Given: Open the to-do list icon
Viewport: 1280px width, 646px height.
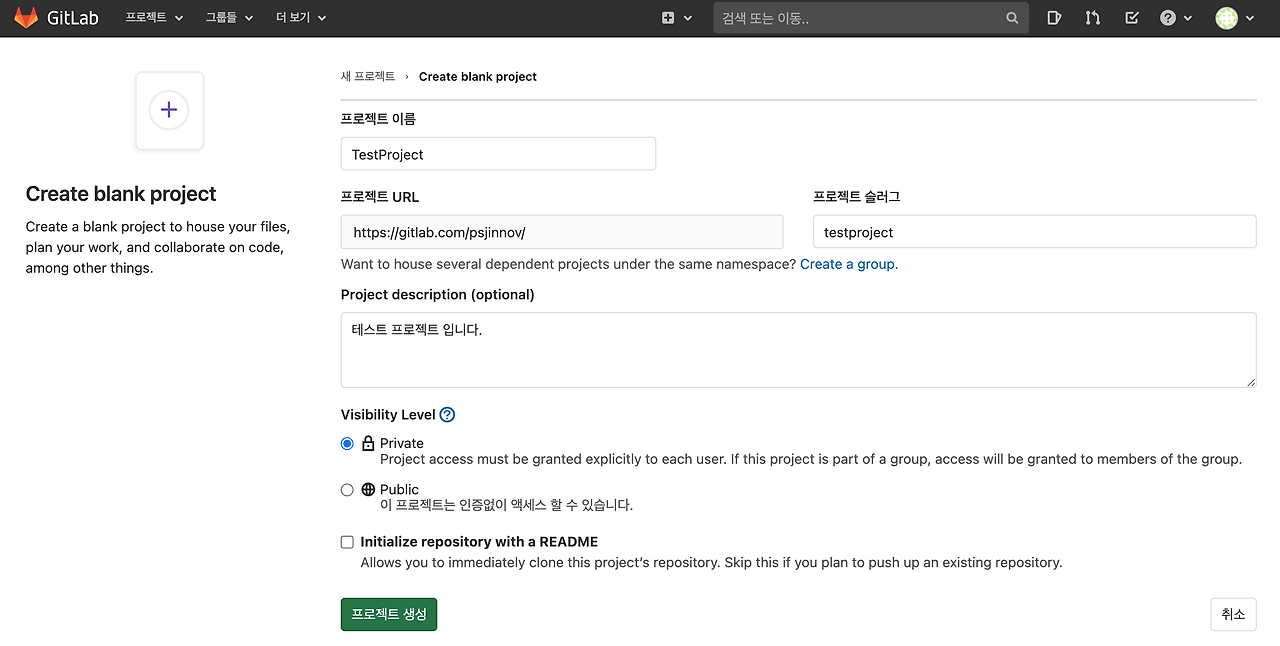Looking at the screenshot, I should pyautogui.click(x=1131, y=17).
